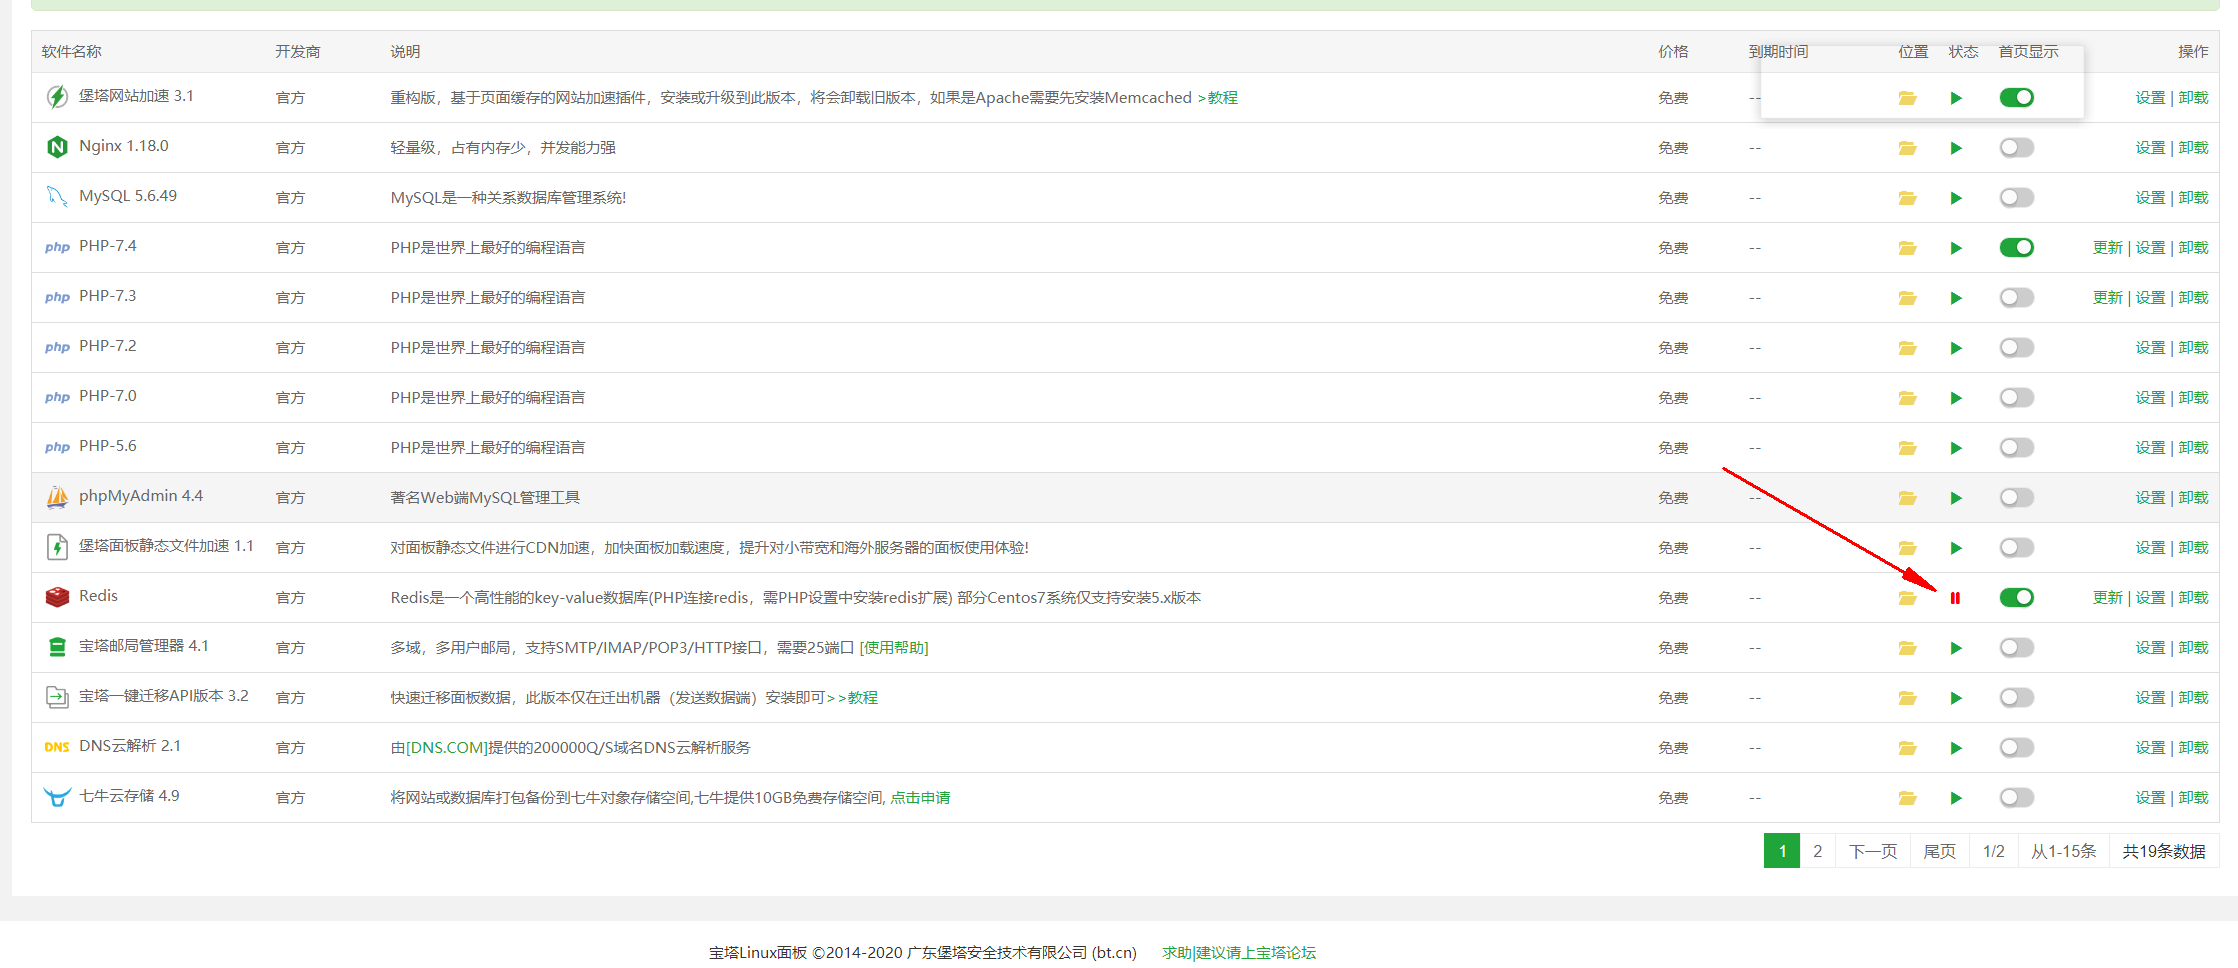Select current page 1 button
This screenshot has width=2238, height=968.
click(x=1782, y=851)
